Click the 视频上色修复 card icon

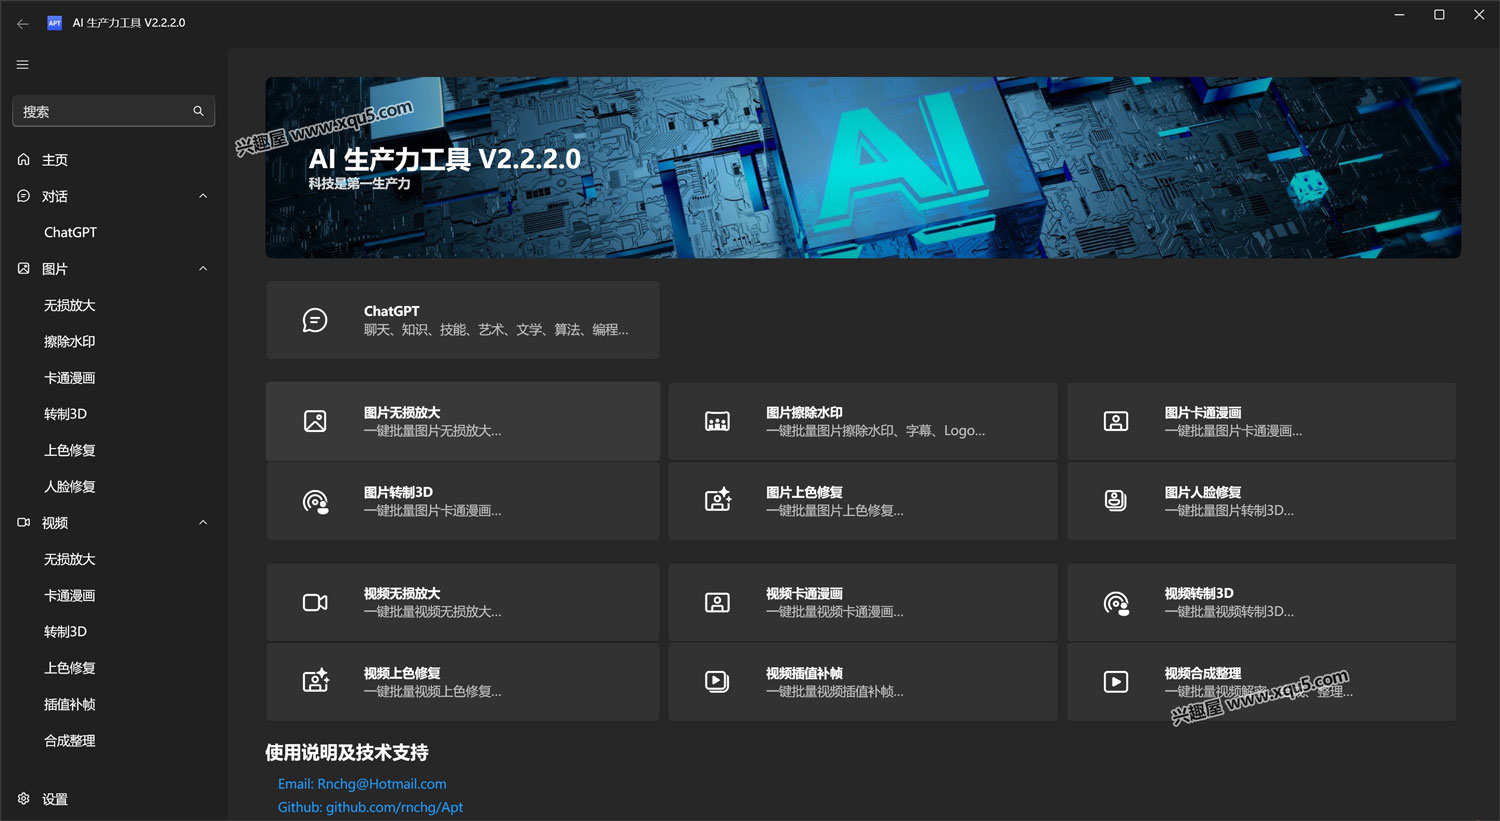(x=316, y=682)
